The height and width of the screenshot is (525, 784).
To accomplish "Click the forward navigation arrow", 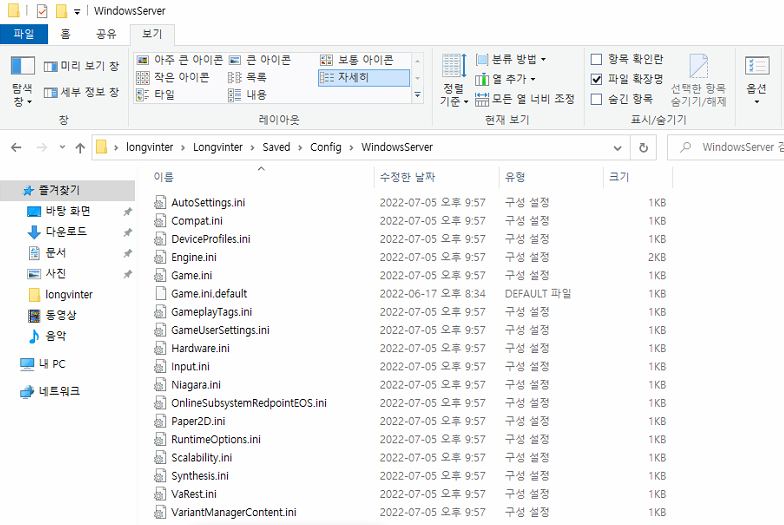I will click(x=42, y=148).
